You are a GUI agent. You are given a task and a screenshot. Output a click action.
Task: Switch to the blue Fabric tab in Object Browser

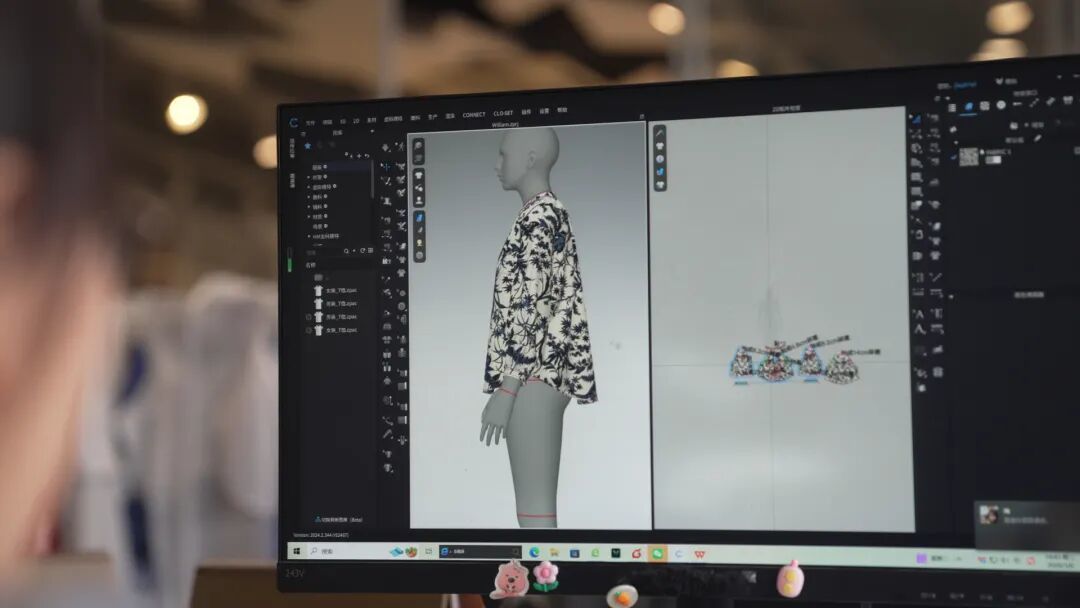(x=968, y=107)
